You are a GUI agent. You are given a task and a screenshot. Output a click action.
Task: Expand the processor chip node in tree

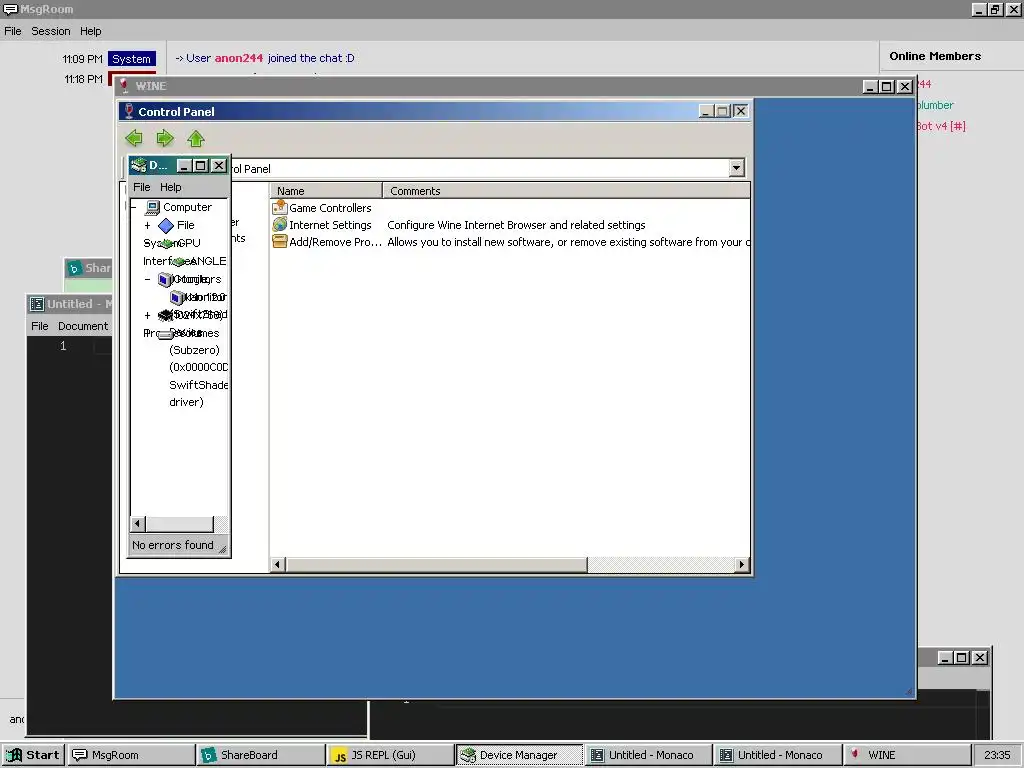click(x=147, y=315)
